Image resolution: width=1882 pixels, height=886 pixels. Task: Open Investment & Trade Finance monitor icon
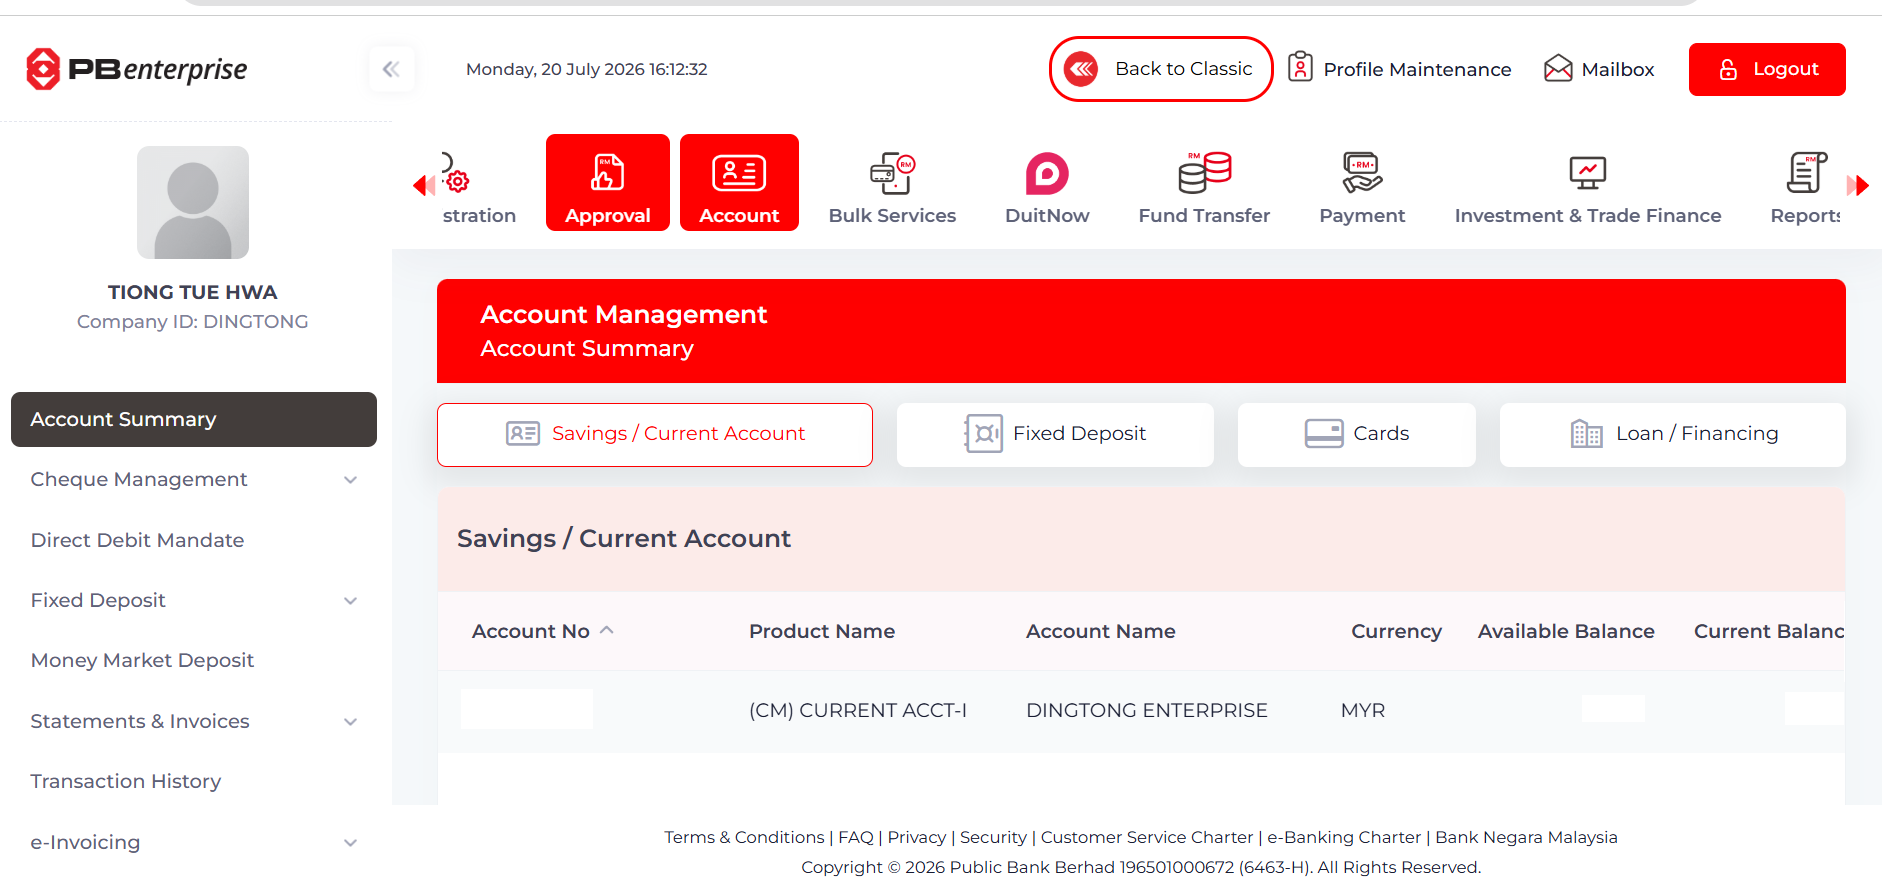pyautogui.click(x=1588, y=173)
